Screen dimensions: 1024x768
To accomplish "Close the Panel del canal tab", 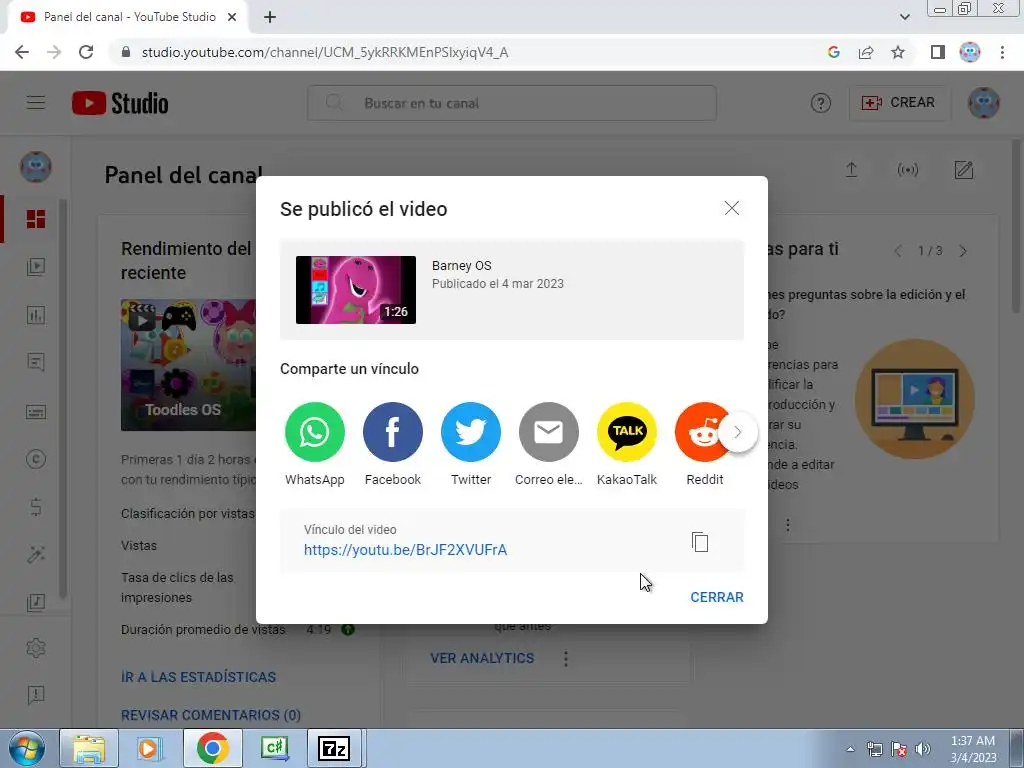I will (x=232, y=18).
